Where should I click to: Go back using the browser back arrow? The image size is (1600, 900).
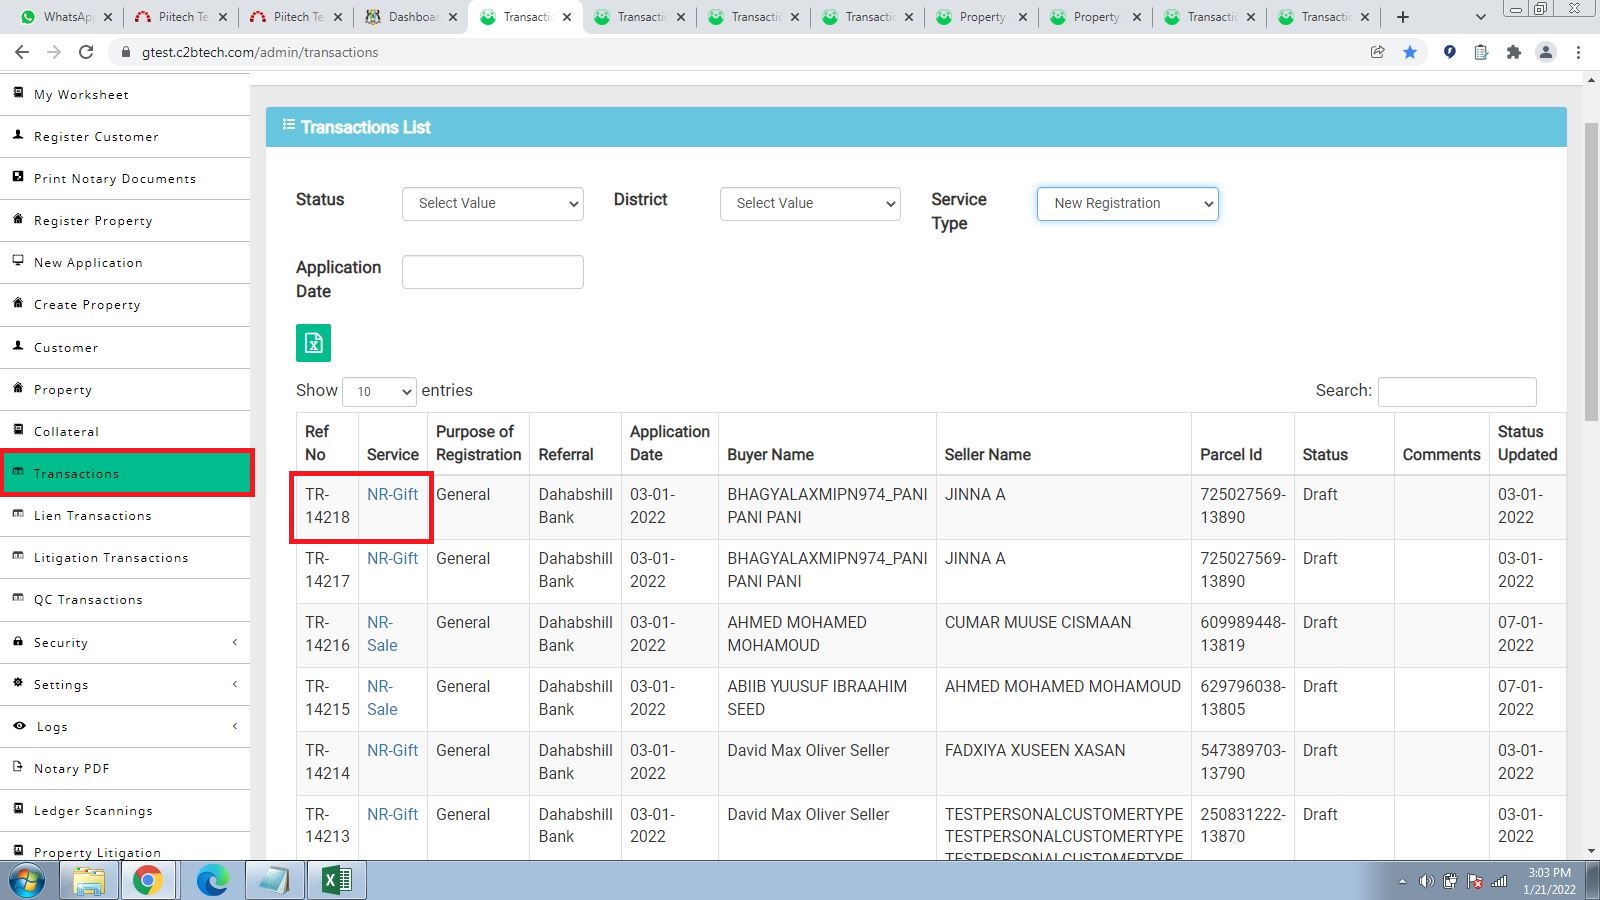click(x=22, y=52)
